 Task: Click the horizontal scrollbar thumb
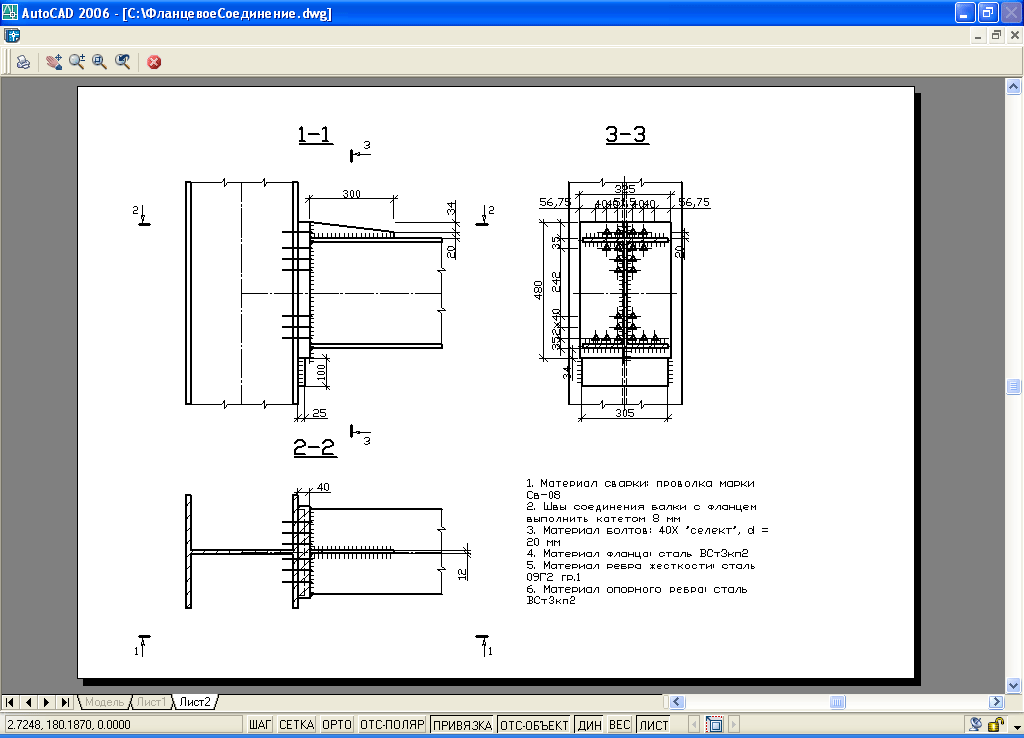(837, 702)
